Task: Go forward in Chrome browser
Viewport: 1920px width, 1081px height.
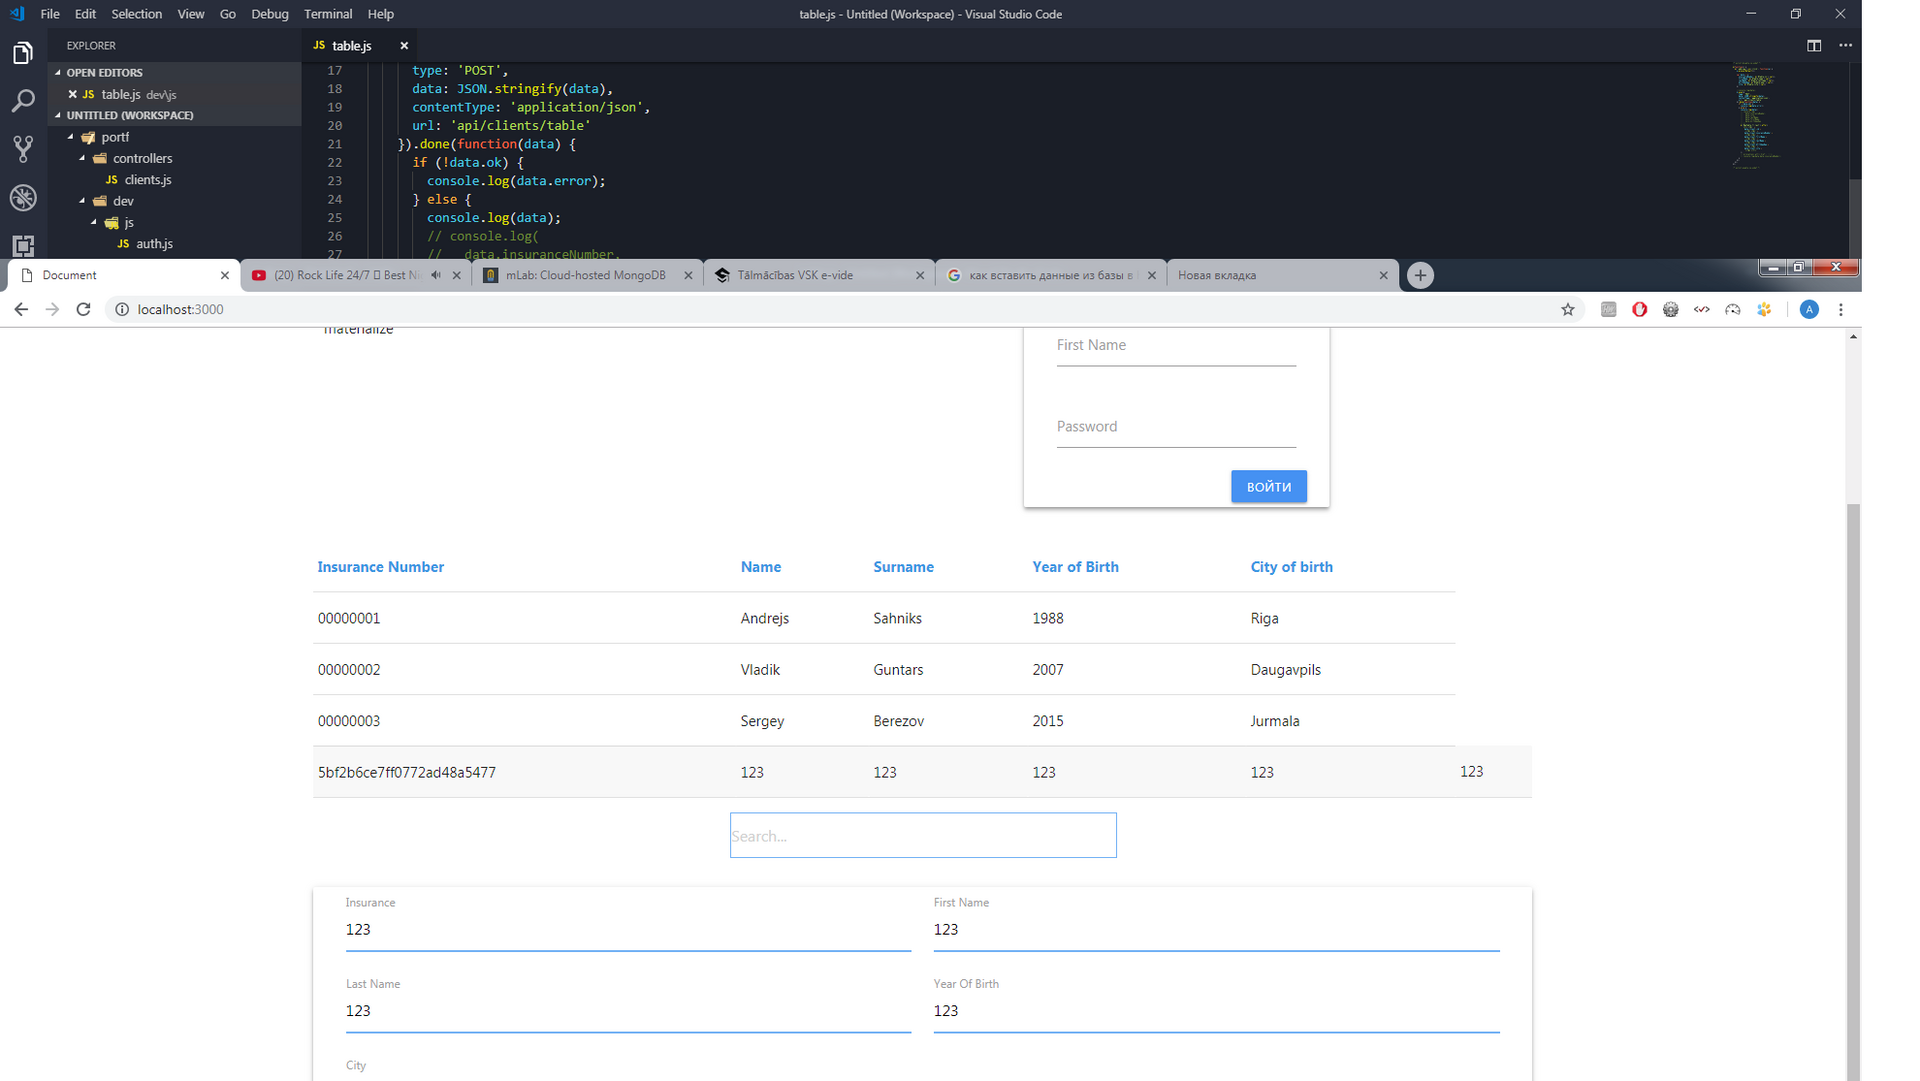Action: tap(52, 309)
